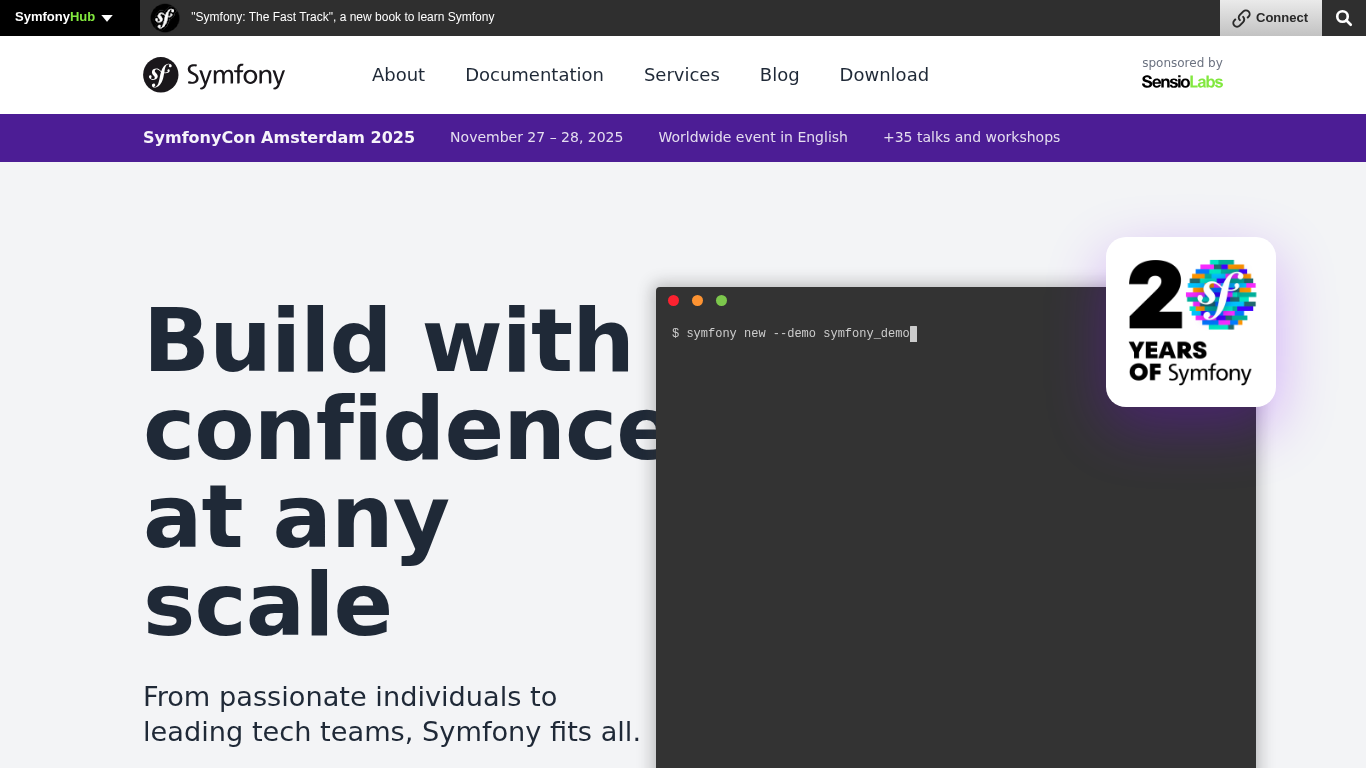This screenshot has height=768, width=1366.
Task: Click the terminal command line text
Action: [791, 334]
